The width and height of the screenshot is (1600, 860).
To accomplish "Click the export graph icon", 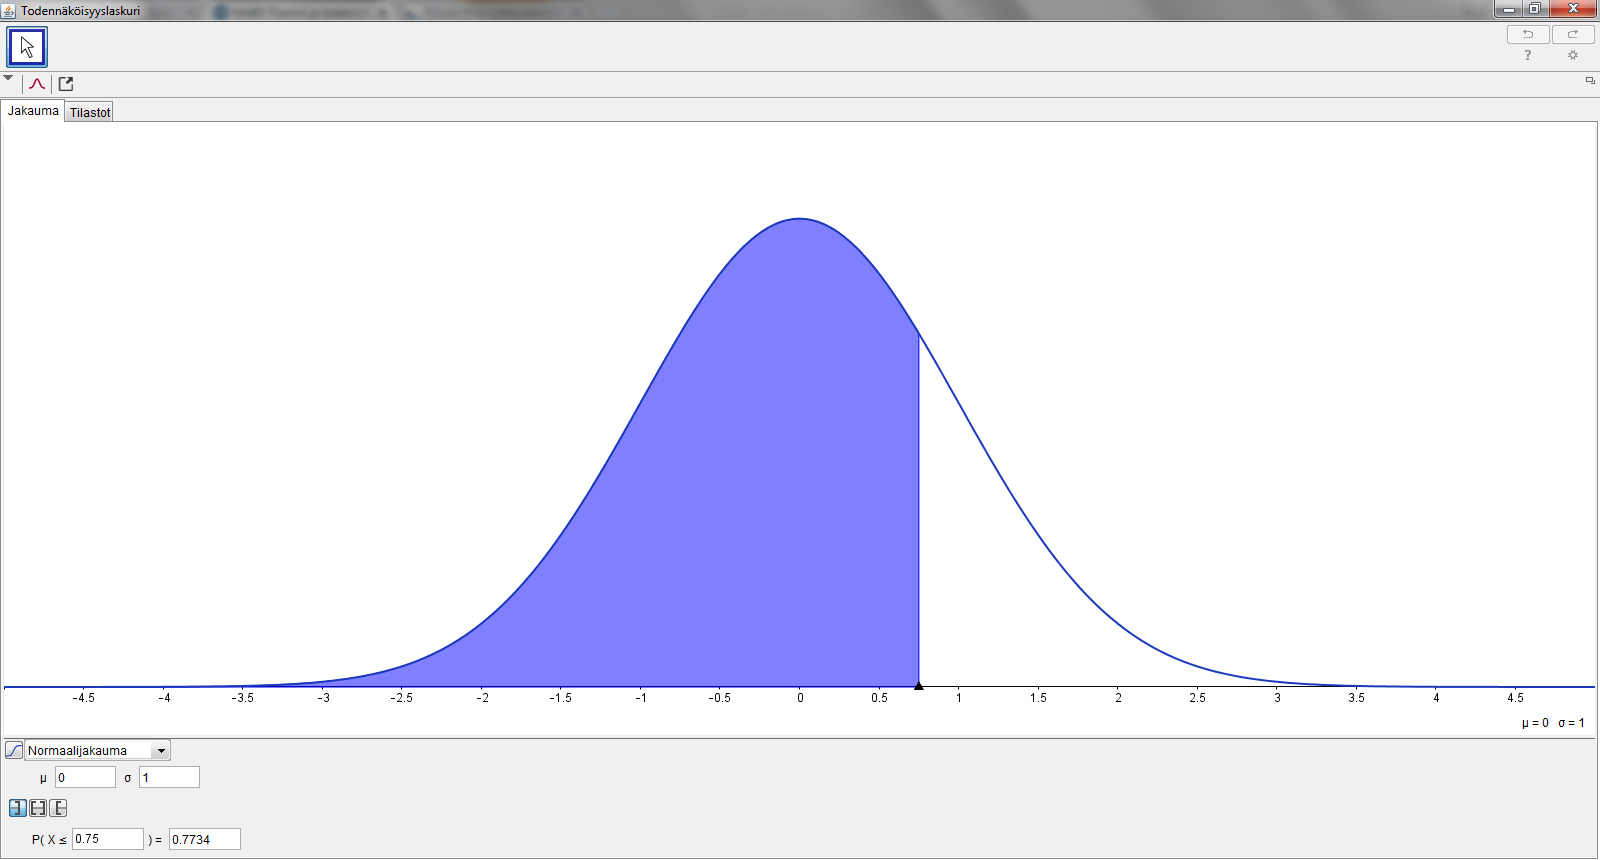I will (x=66, y=84).
